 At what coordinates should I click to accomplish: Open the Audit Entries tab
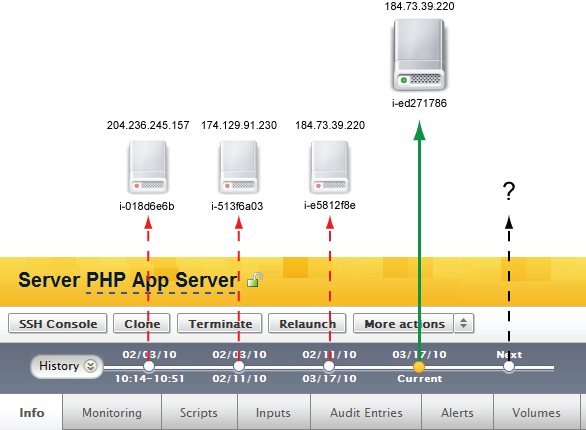[366, 412]
